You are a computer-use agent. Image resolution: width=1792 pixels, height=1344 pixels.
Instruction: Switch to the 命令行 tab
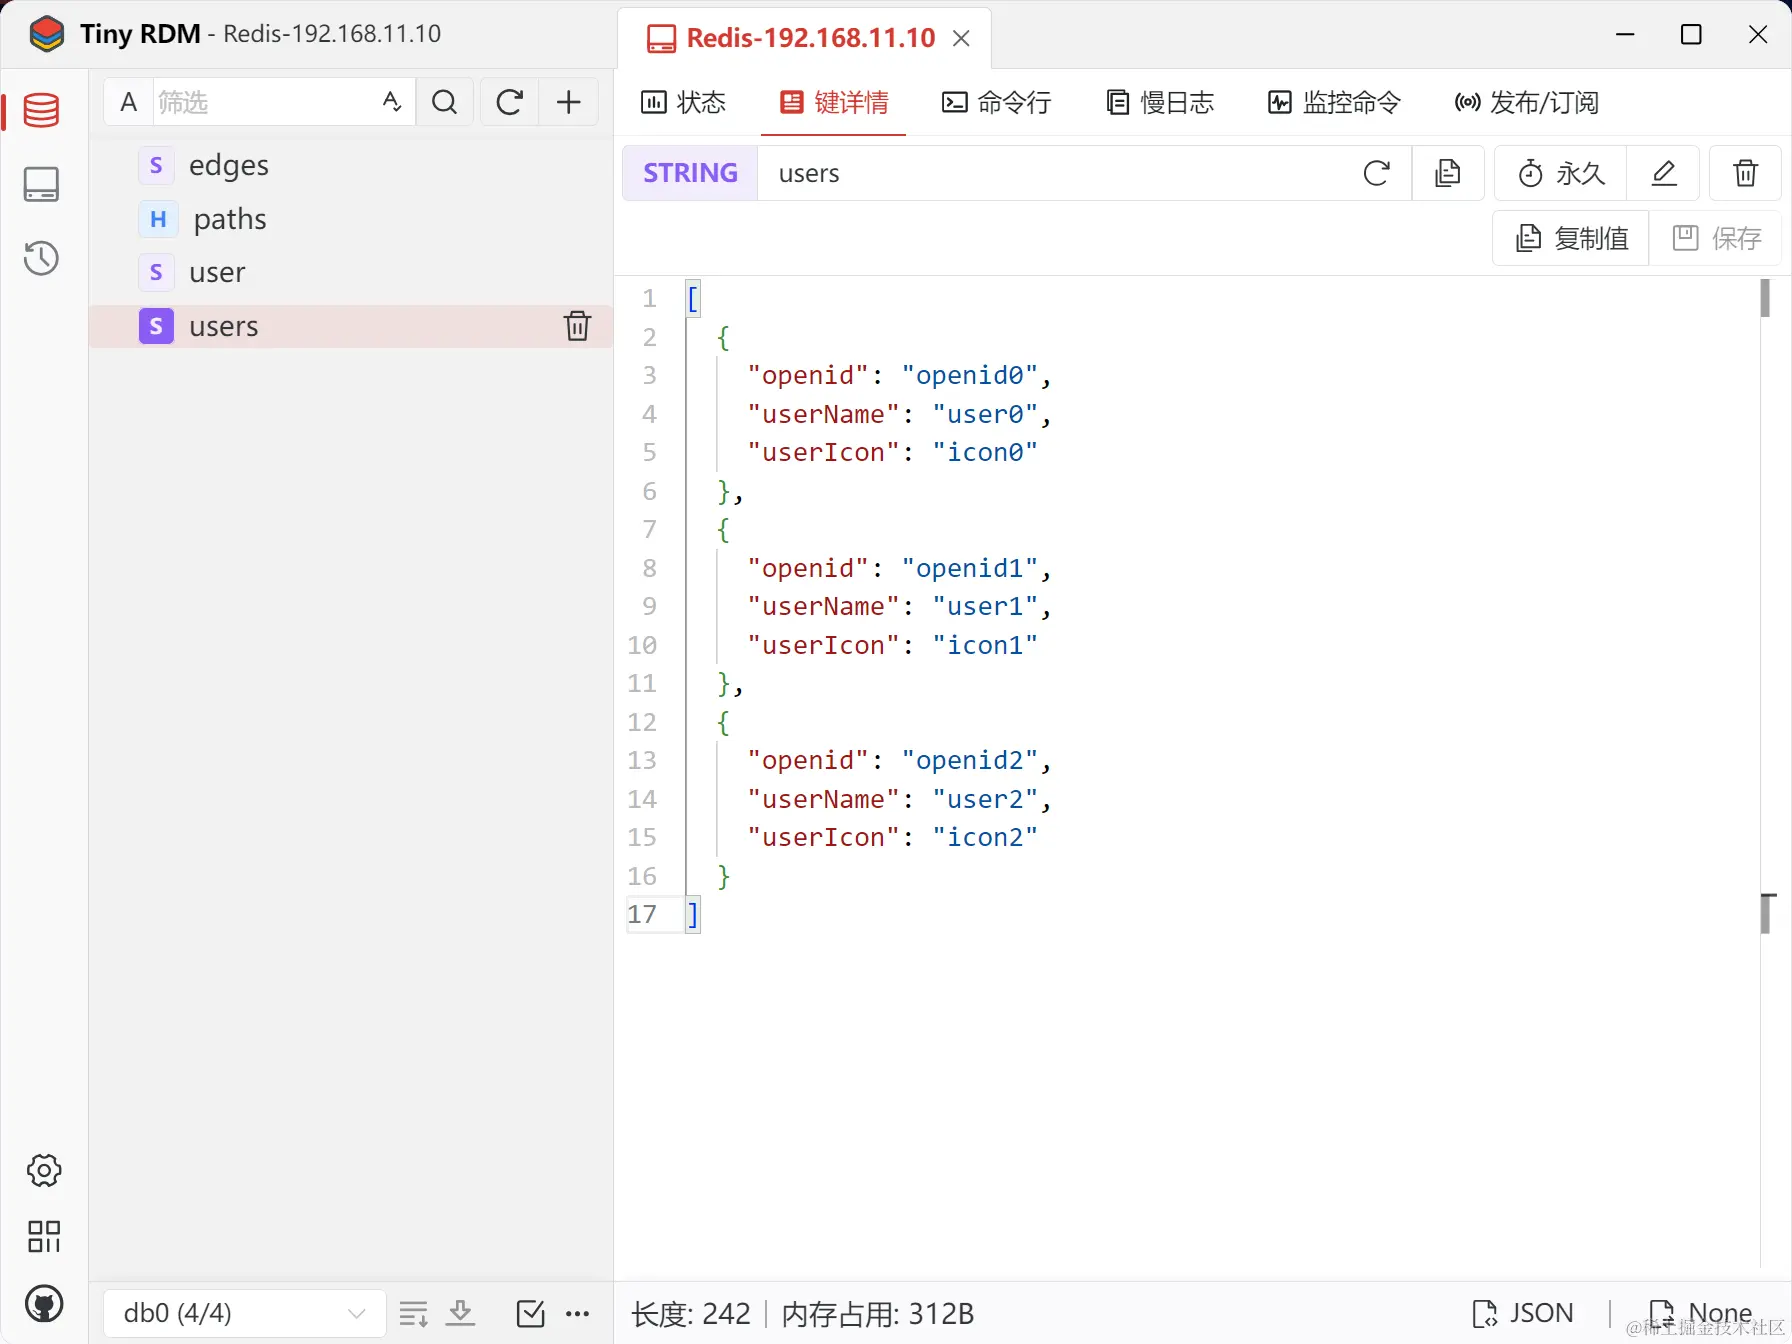[996, 102]
